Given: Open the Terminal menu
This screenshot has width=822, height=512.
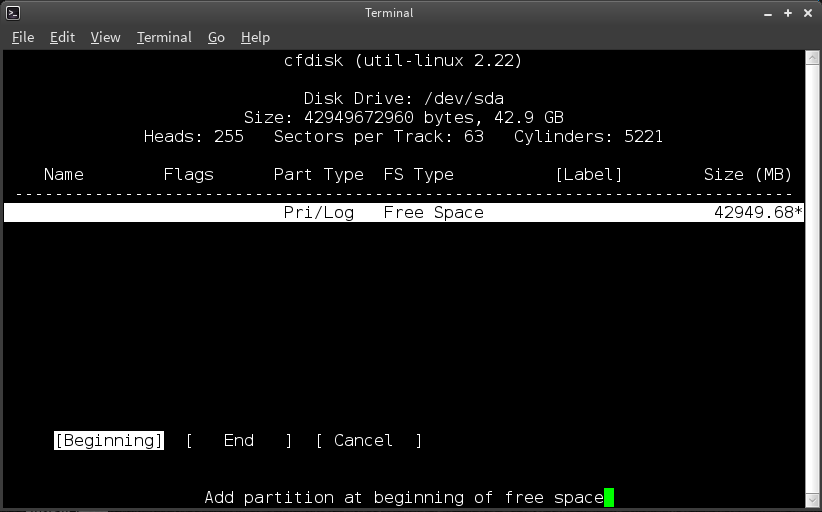Looking at the screenshot, I should [164, 37].
